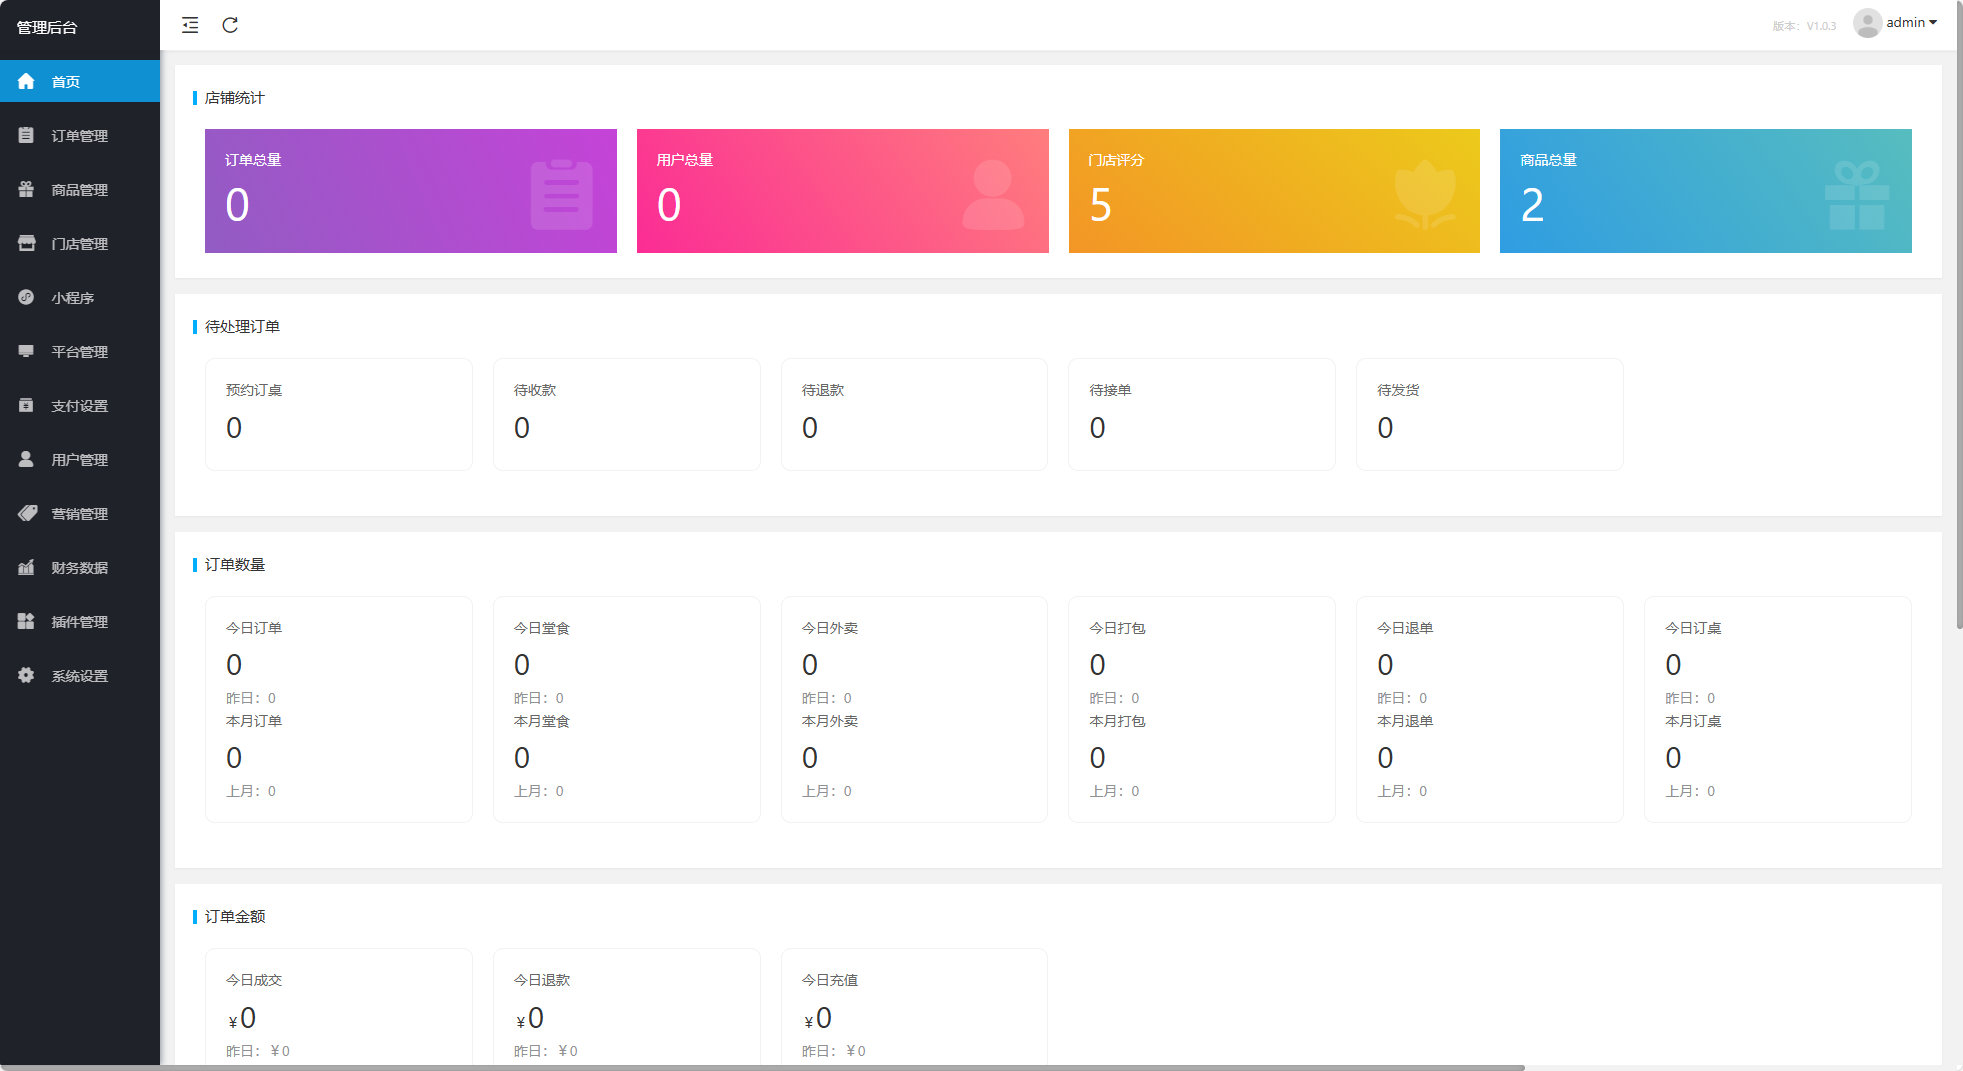Click the refresh page icon
1963x1071 pixels.
pyautogui.click(x=230, y=25)
